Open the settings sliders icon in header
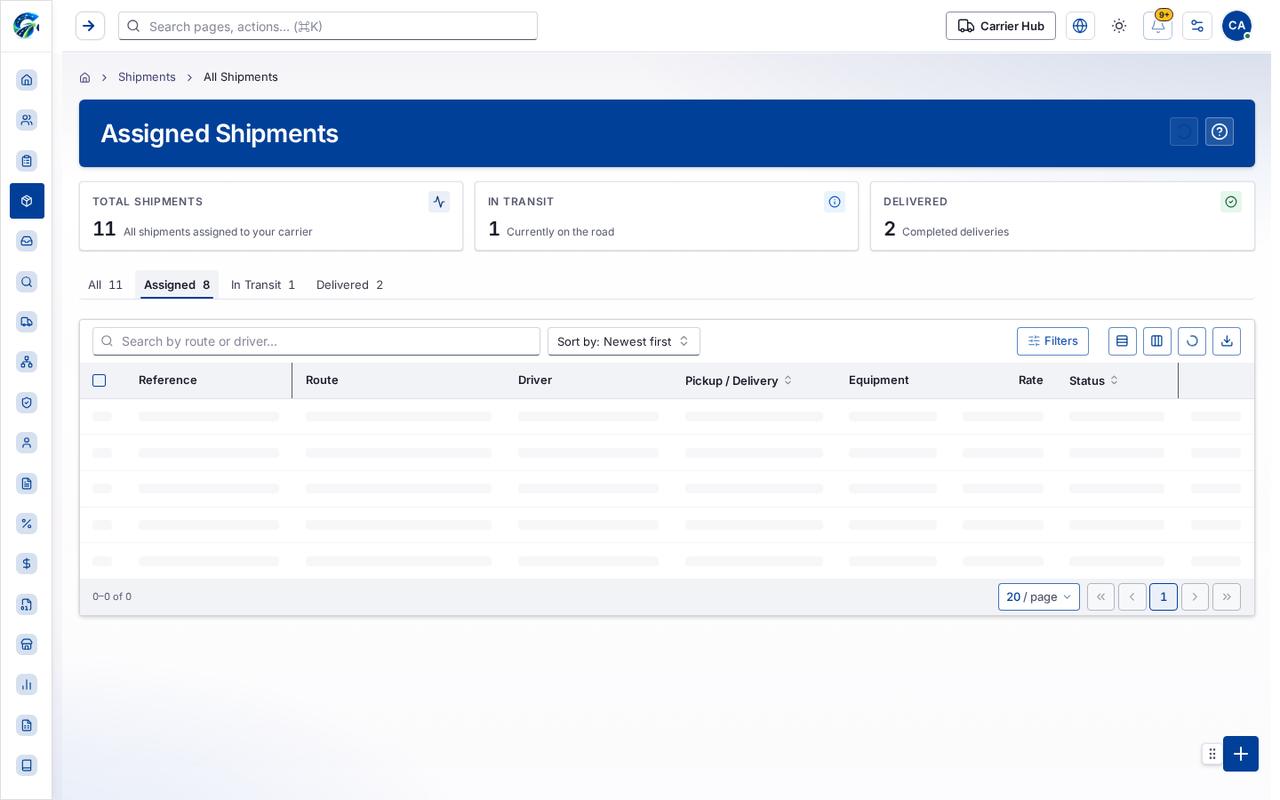This screenshot has width=1280, height=800. 1197,26
